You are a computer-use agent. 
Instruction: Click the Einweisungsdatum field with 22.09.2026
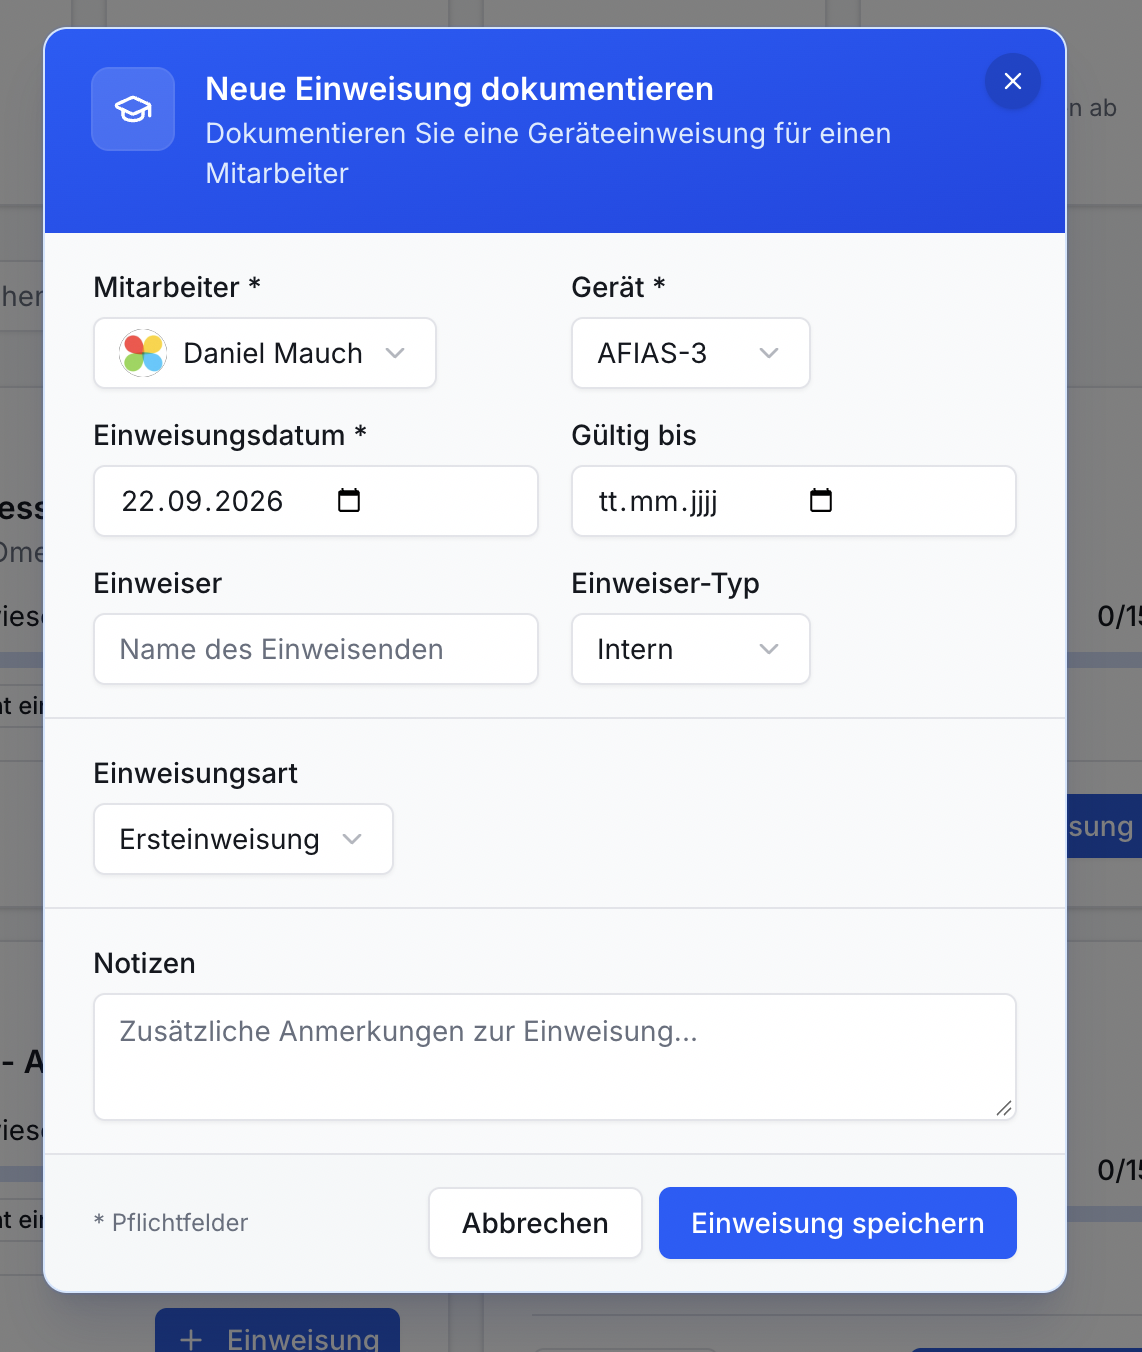316,501
